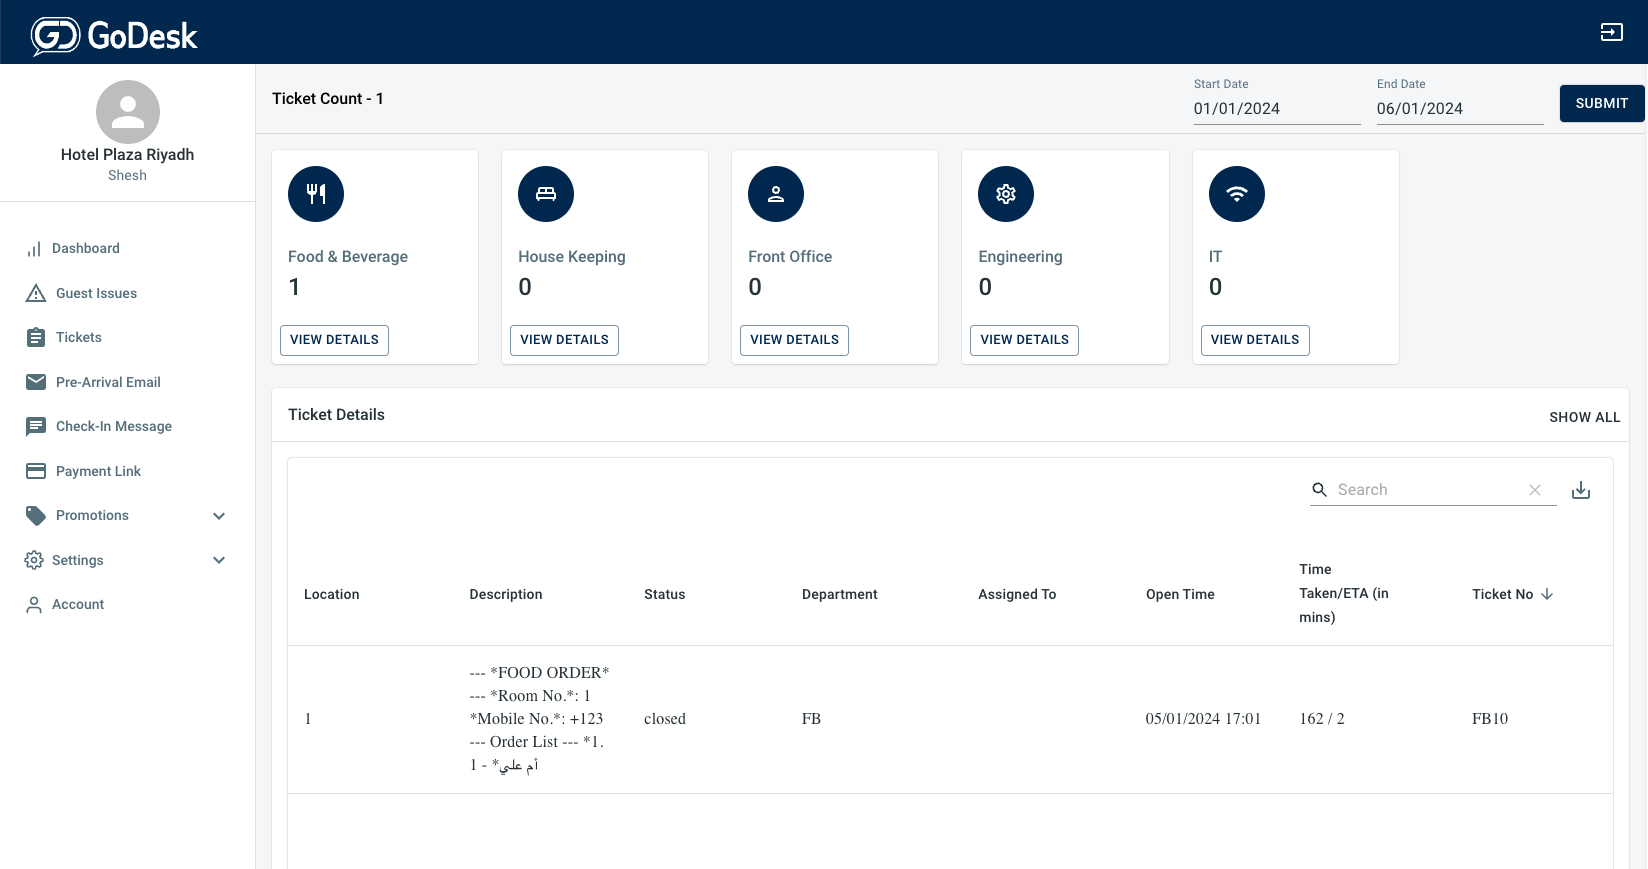Expand the Promotions submenu
This screenshot has width=1648, height=869.
pos(219,516)
